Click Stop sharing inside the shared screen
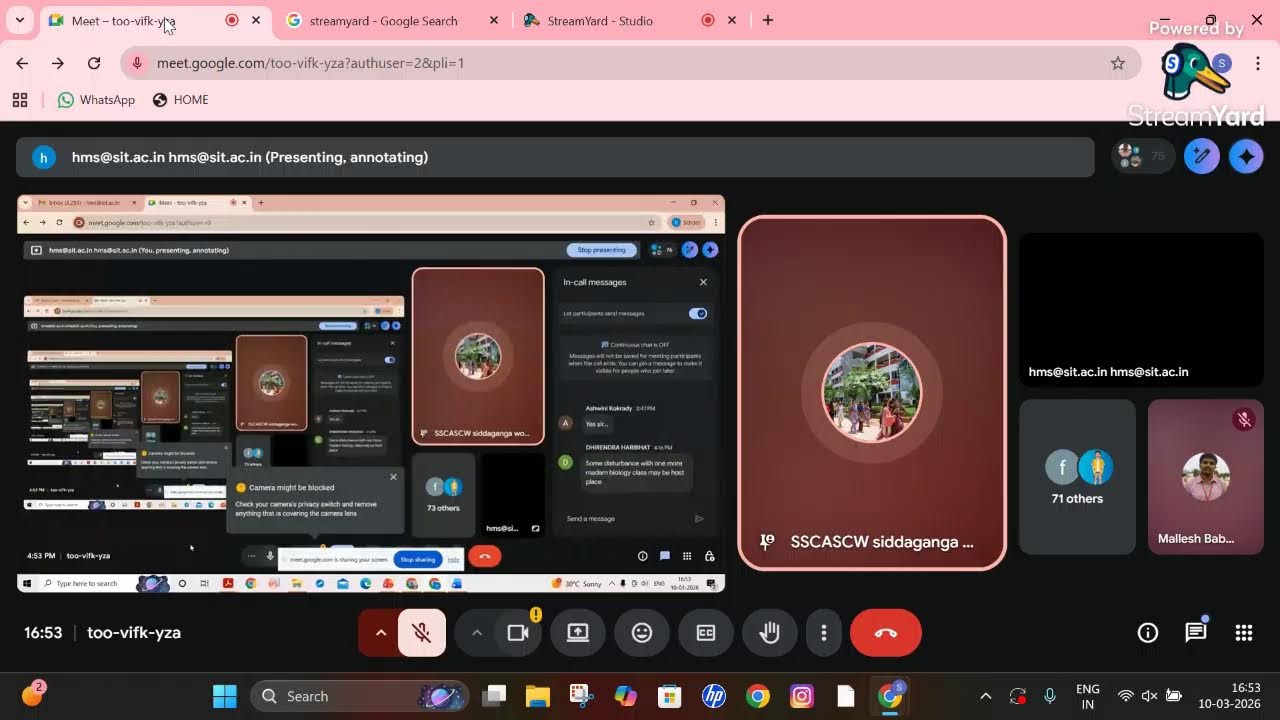 [418, 560]
